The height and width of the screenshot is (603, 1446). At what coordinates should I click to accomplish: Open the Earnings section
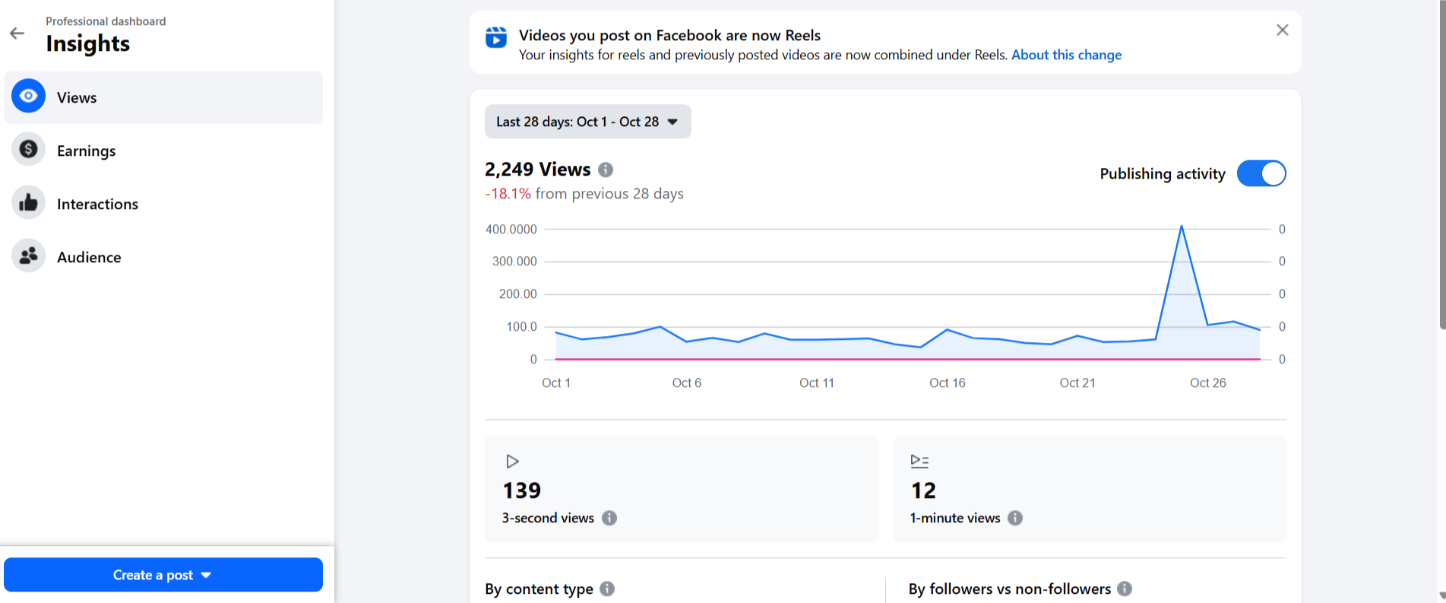tap(163, 150)
